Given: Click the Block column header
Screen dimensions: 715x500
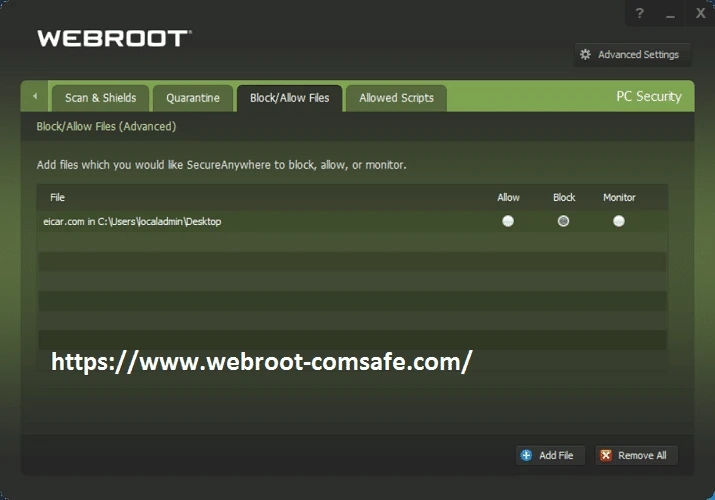Looking at the screenshot, I should point(564,197).
